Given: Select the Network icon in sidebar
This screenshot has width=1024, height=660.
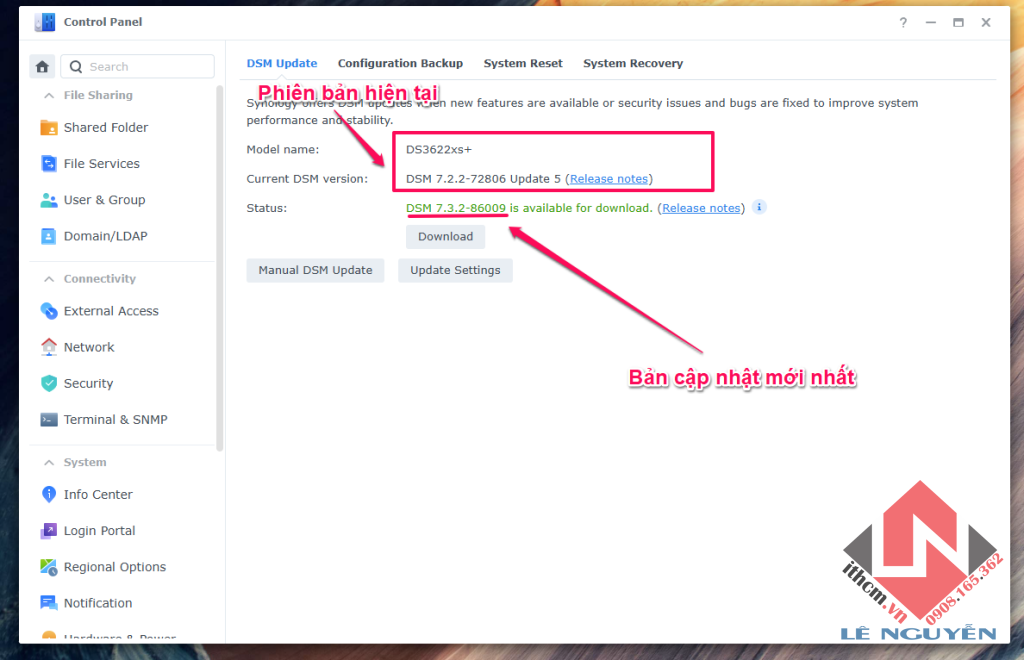Looking at the screenshot, I should click(x=47, y=346).
